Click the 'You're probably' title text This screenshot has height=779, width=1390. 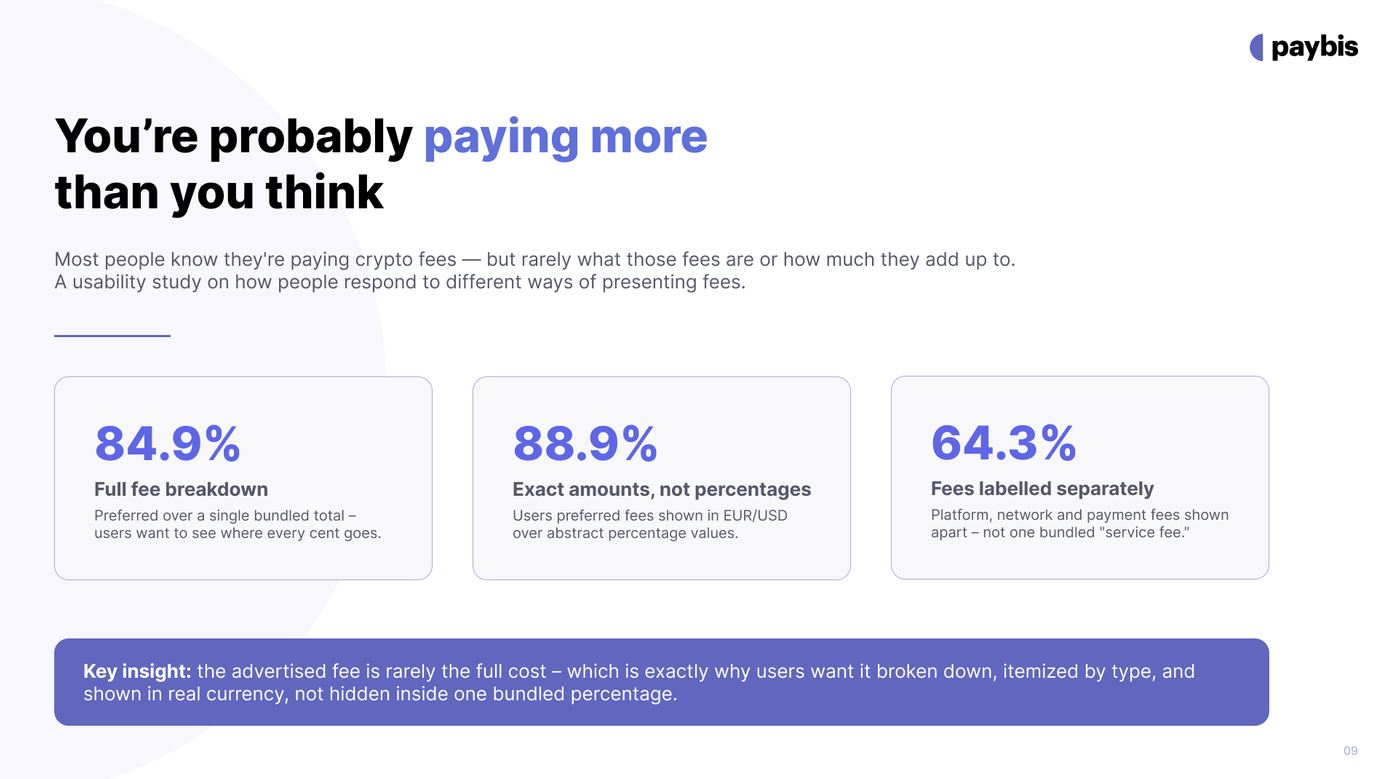[233, 136]
